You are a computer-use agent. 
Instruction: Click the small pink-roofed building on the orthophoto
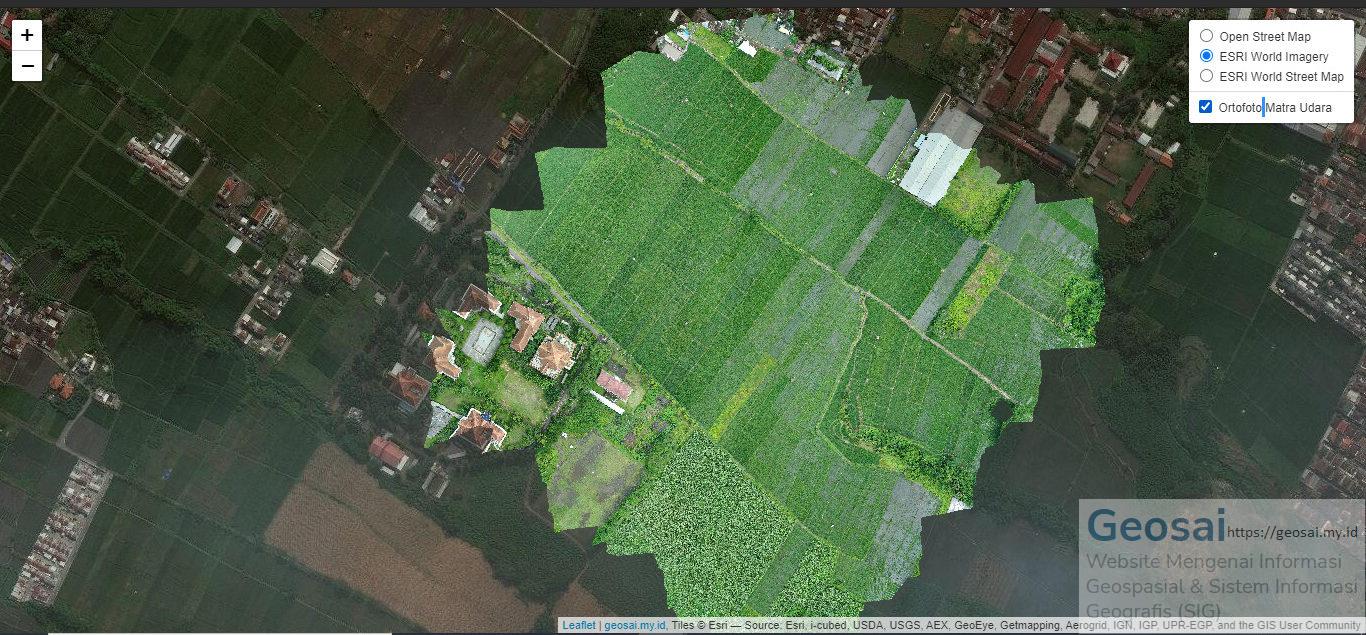pyautogui.click(x=614, y=384)
